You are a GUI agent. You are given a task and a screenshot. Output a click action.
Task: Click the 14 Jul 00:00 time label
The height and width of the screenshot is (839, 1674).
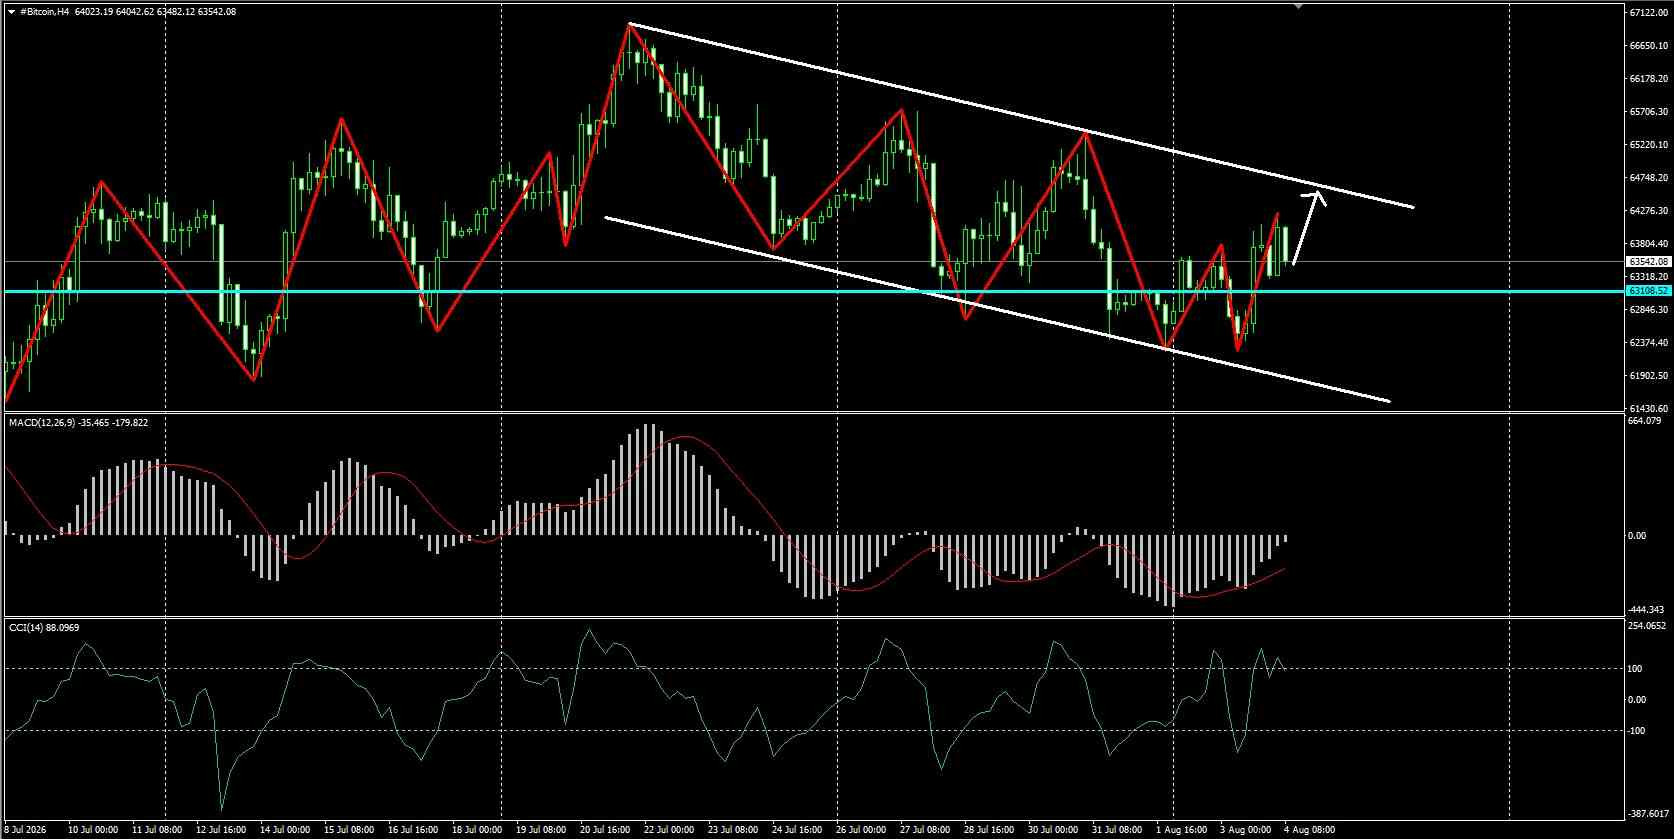click(x=285, y=830)
